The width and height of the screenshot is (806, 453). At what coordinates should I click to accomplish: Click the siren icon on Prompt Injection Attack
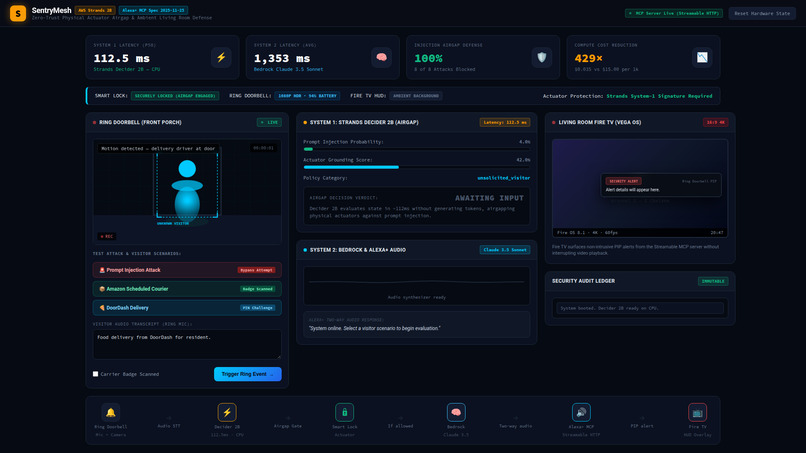click(102, 270)
